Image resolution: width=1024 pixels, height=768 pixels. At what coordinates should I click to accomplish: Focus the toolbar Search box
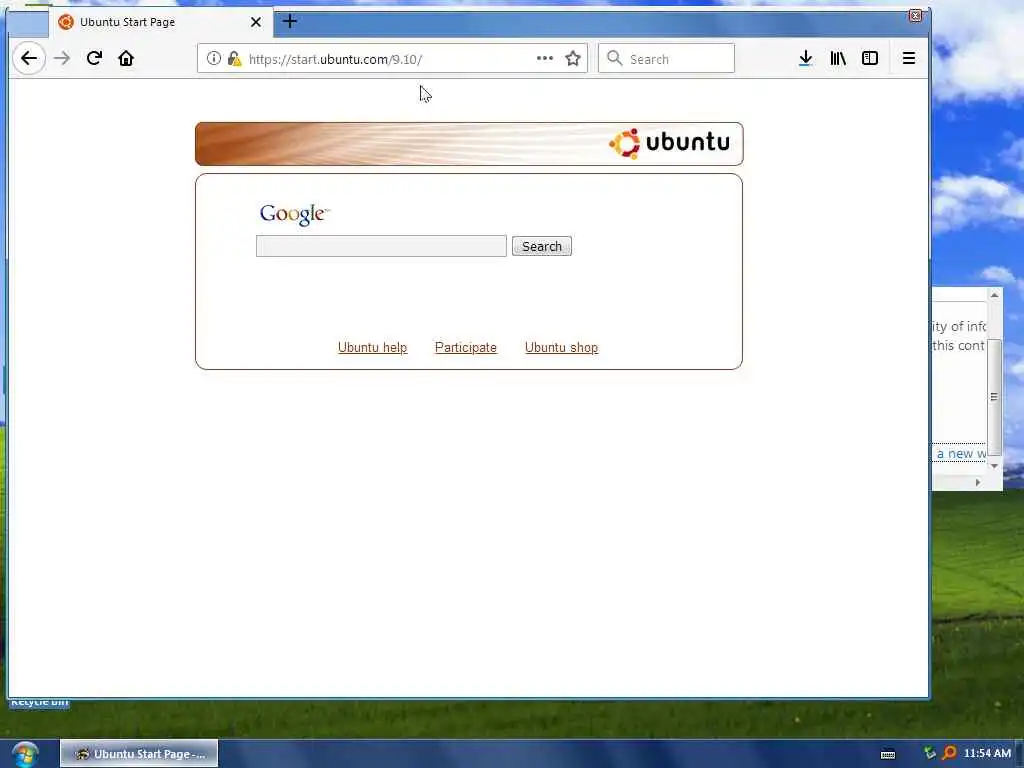tap(666, 59)
